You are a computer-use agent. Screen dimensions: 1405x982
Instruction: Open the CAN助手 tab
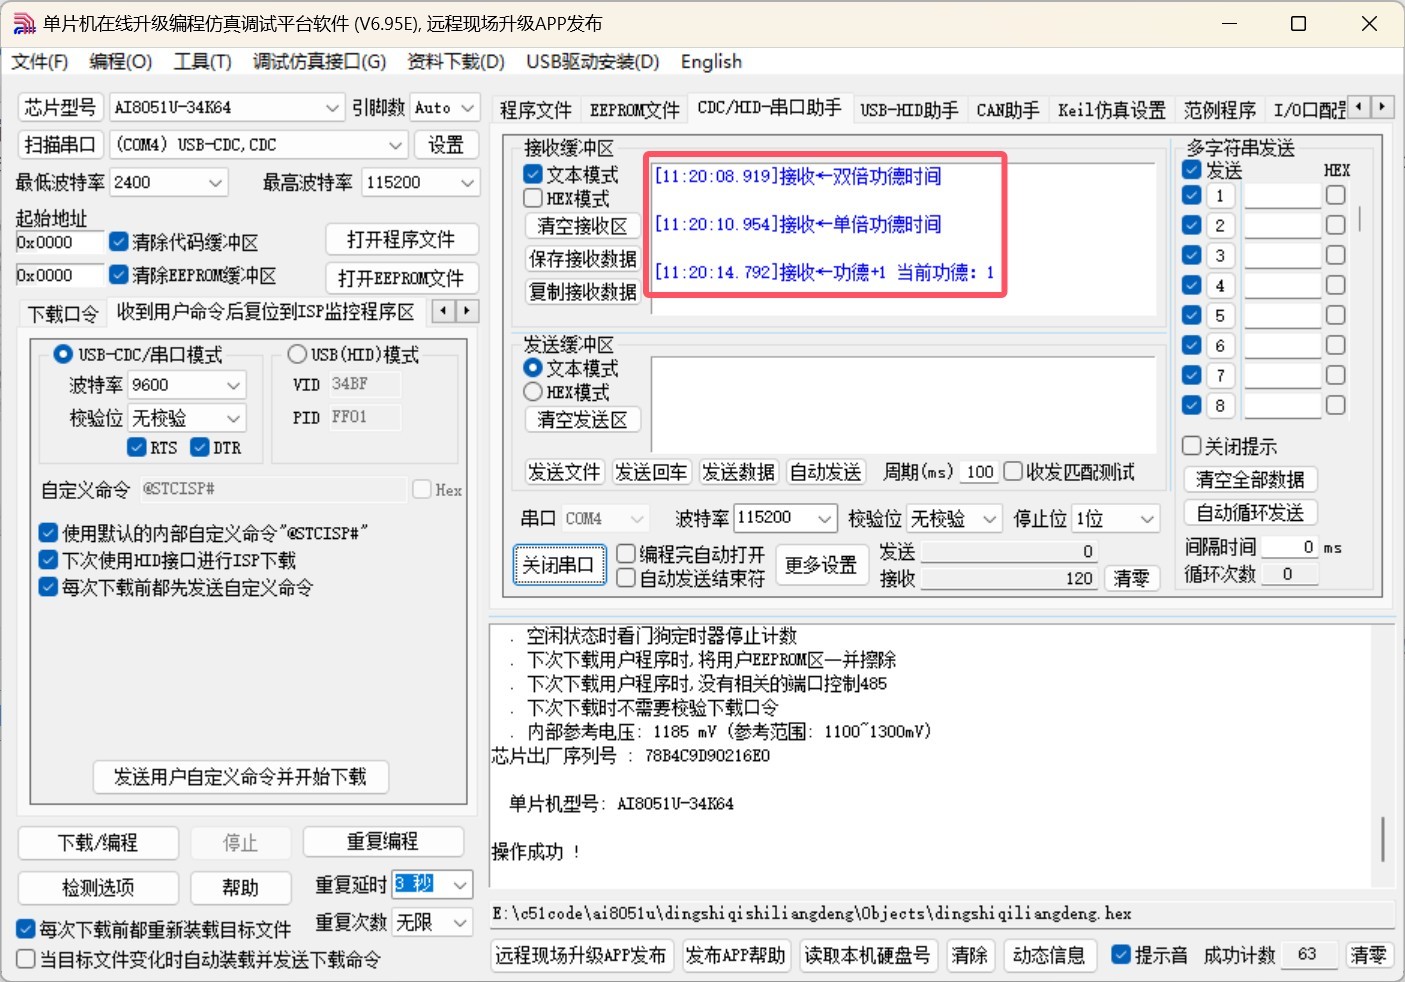click(1008, 110)
